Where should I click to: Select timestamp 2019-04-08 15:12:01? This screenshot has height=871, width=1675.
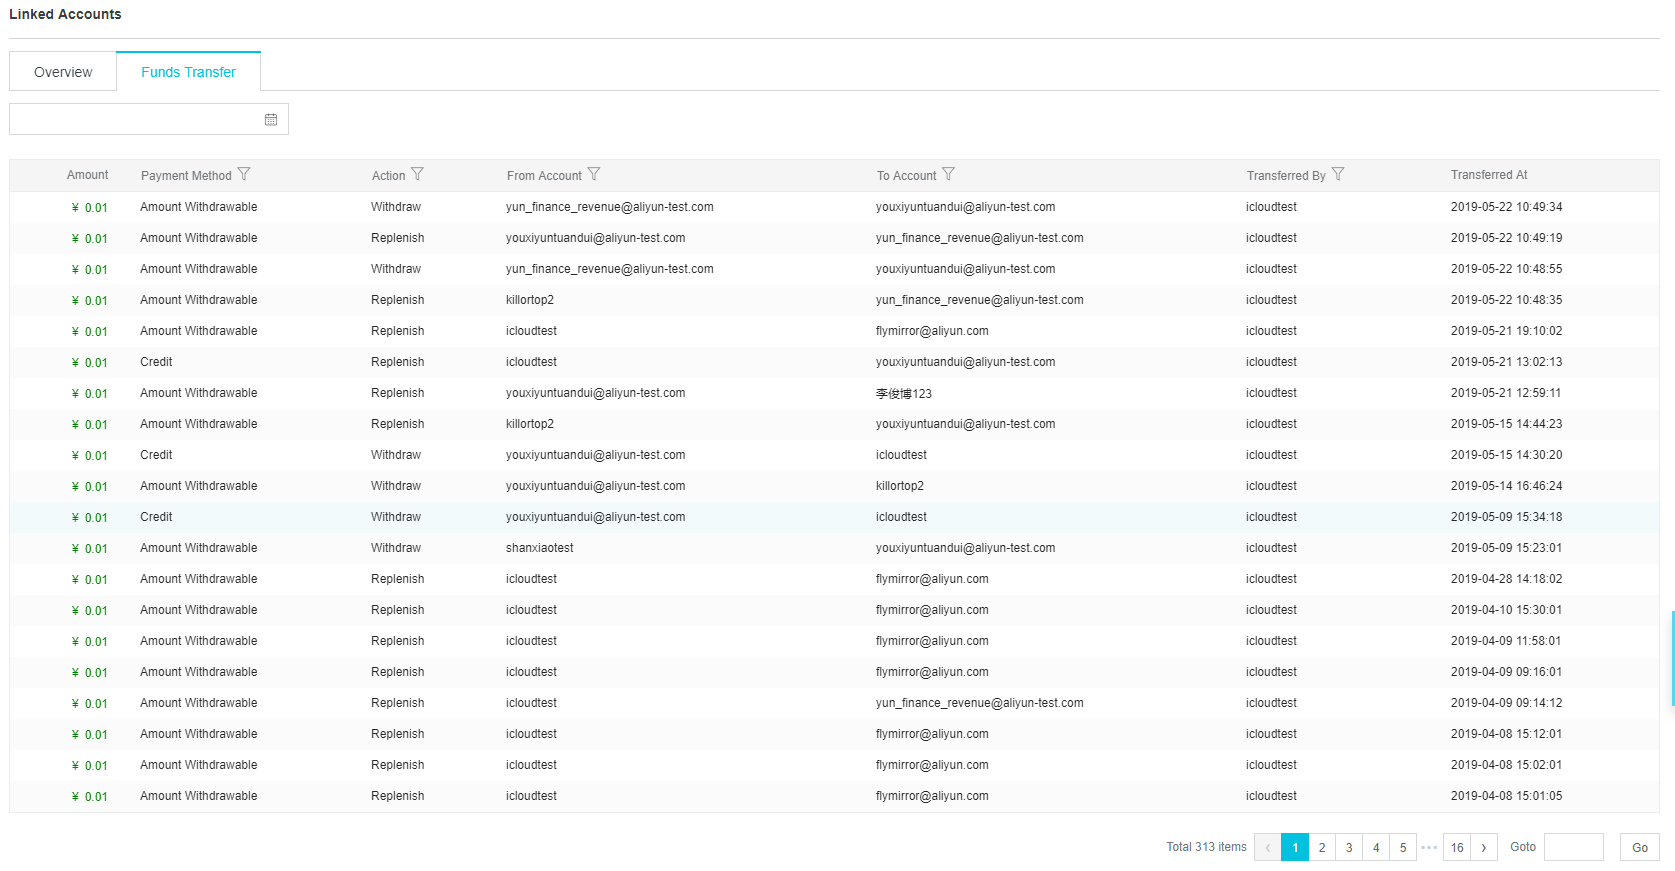point(1506,734)
